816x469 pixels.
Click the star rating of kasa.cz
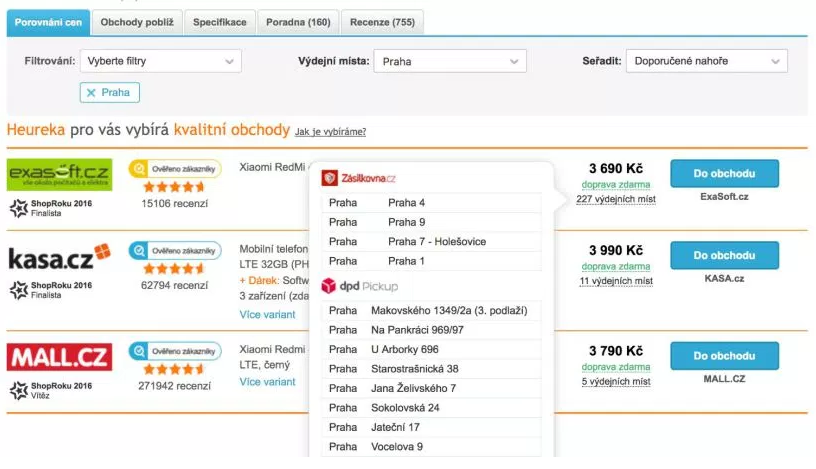[x=174, y=269]
